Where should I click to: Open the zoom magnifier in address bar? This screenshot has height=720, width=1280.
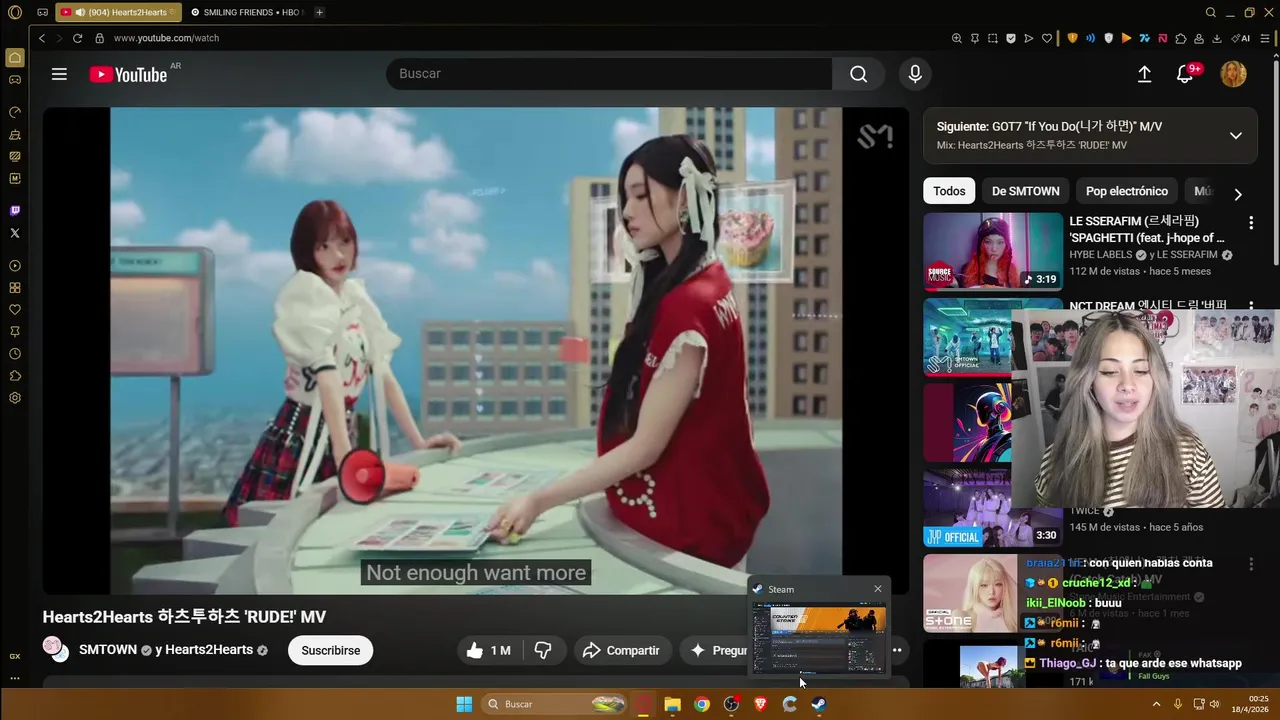point(957,38)
